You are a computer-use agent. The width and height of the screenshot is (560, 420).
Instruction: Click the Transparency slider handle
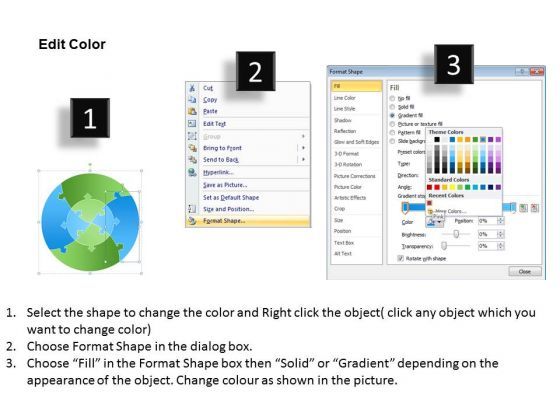click(444, 246)
